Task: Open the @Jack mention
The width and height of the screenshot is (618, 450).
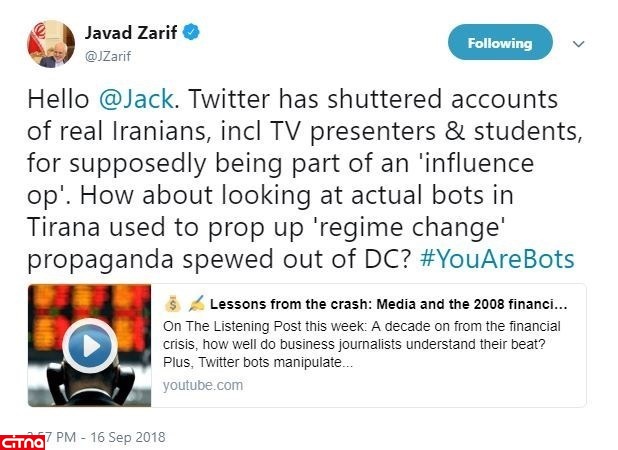Action: (x=127, y=99)
